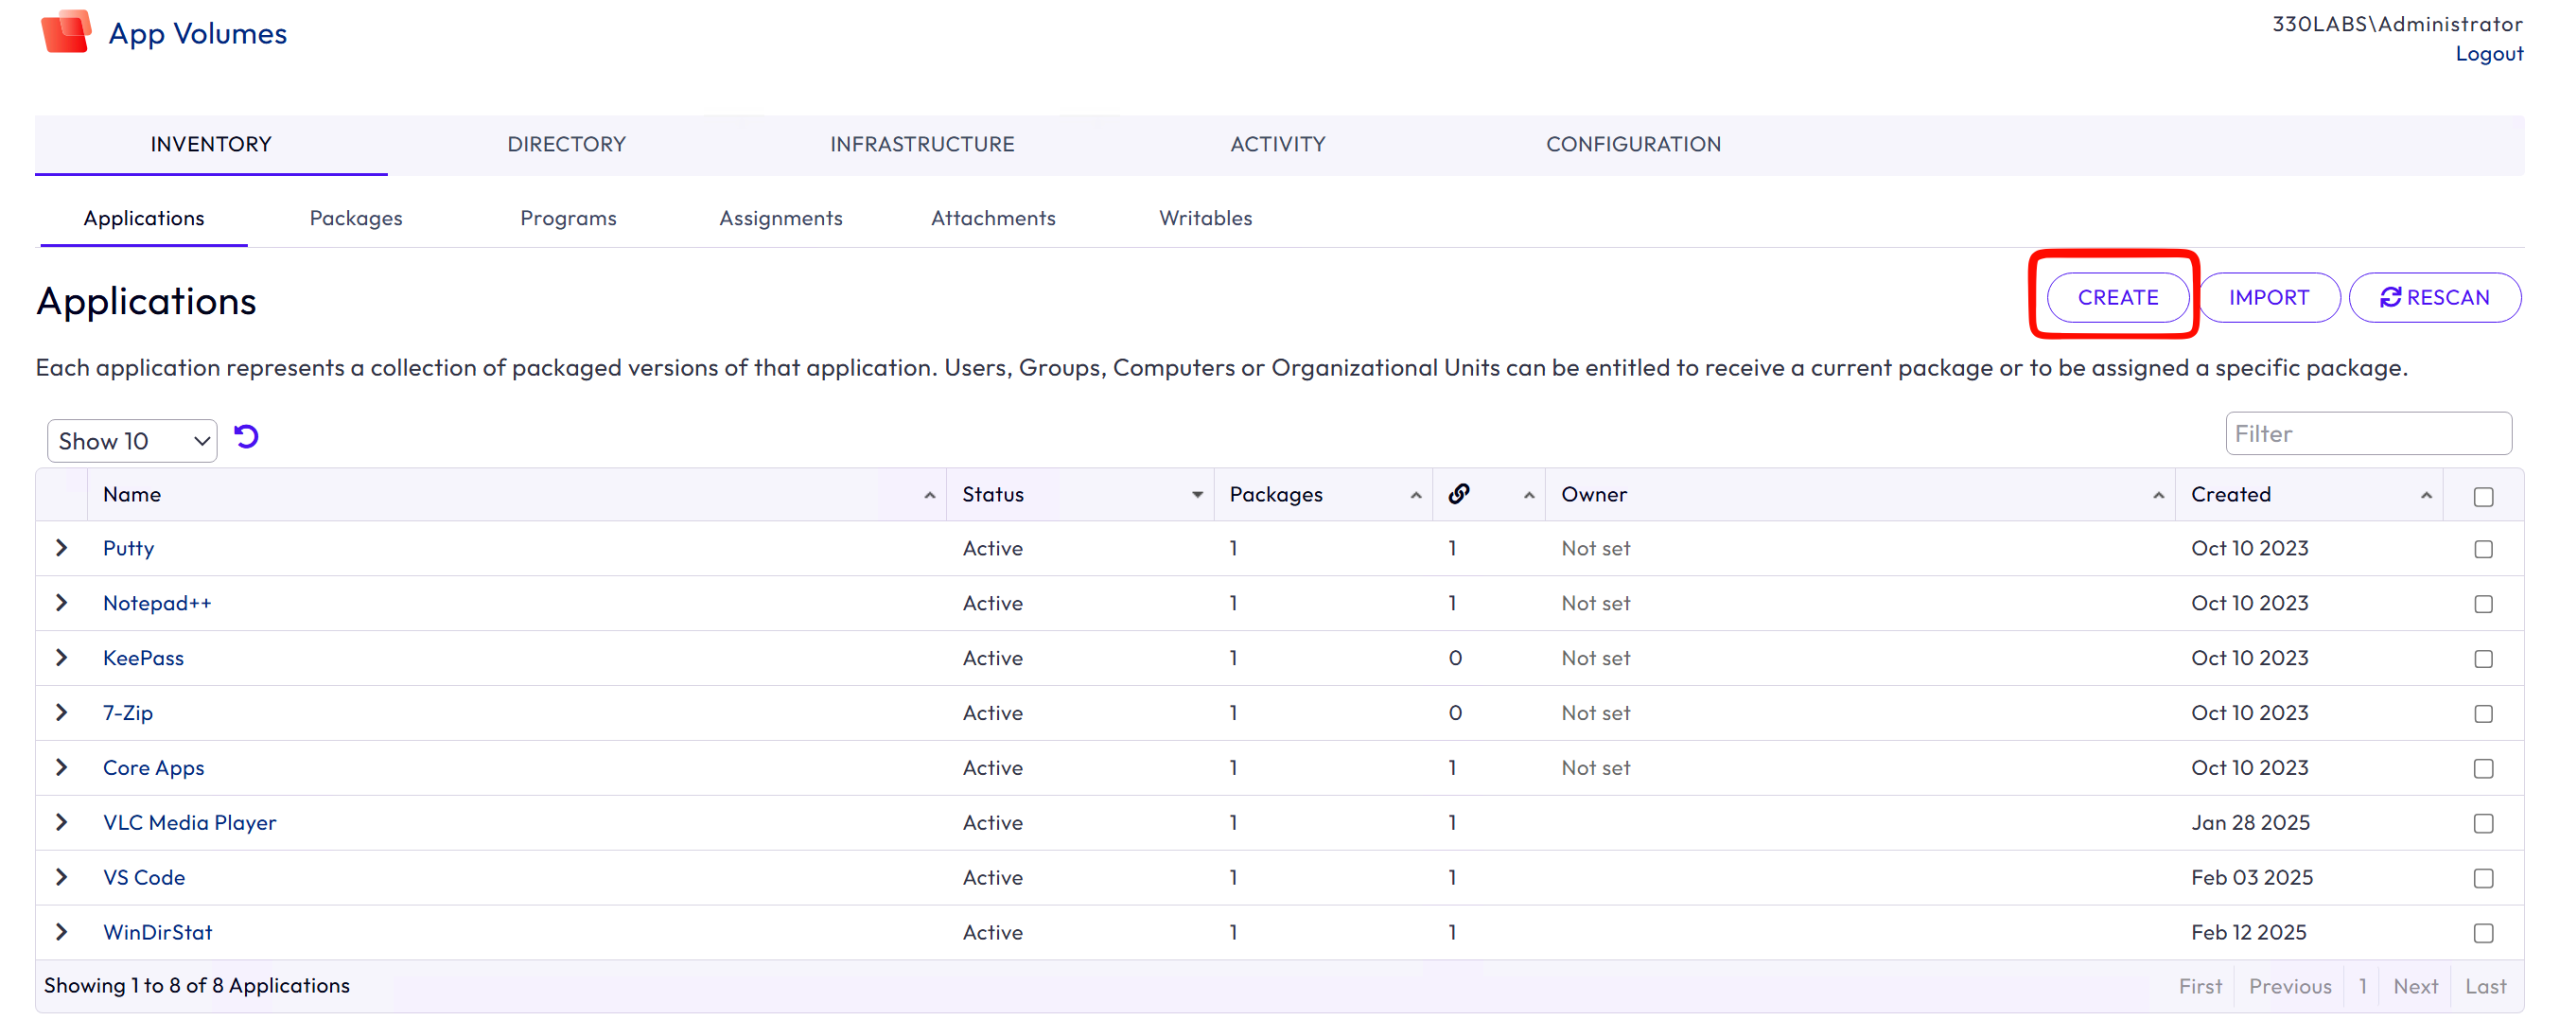Open the VS Code application link
The height and width of the screenshot is (1020, 2560).
coord(144,878)
